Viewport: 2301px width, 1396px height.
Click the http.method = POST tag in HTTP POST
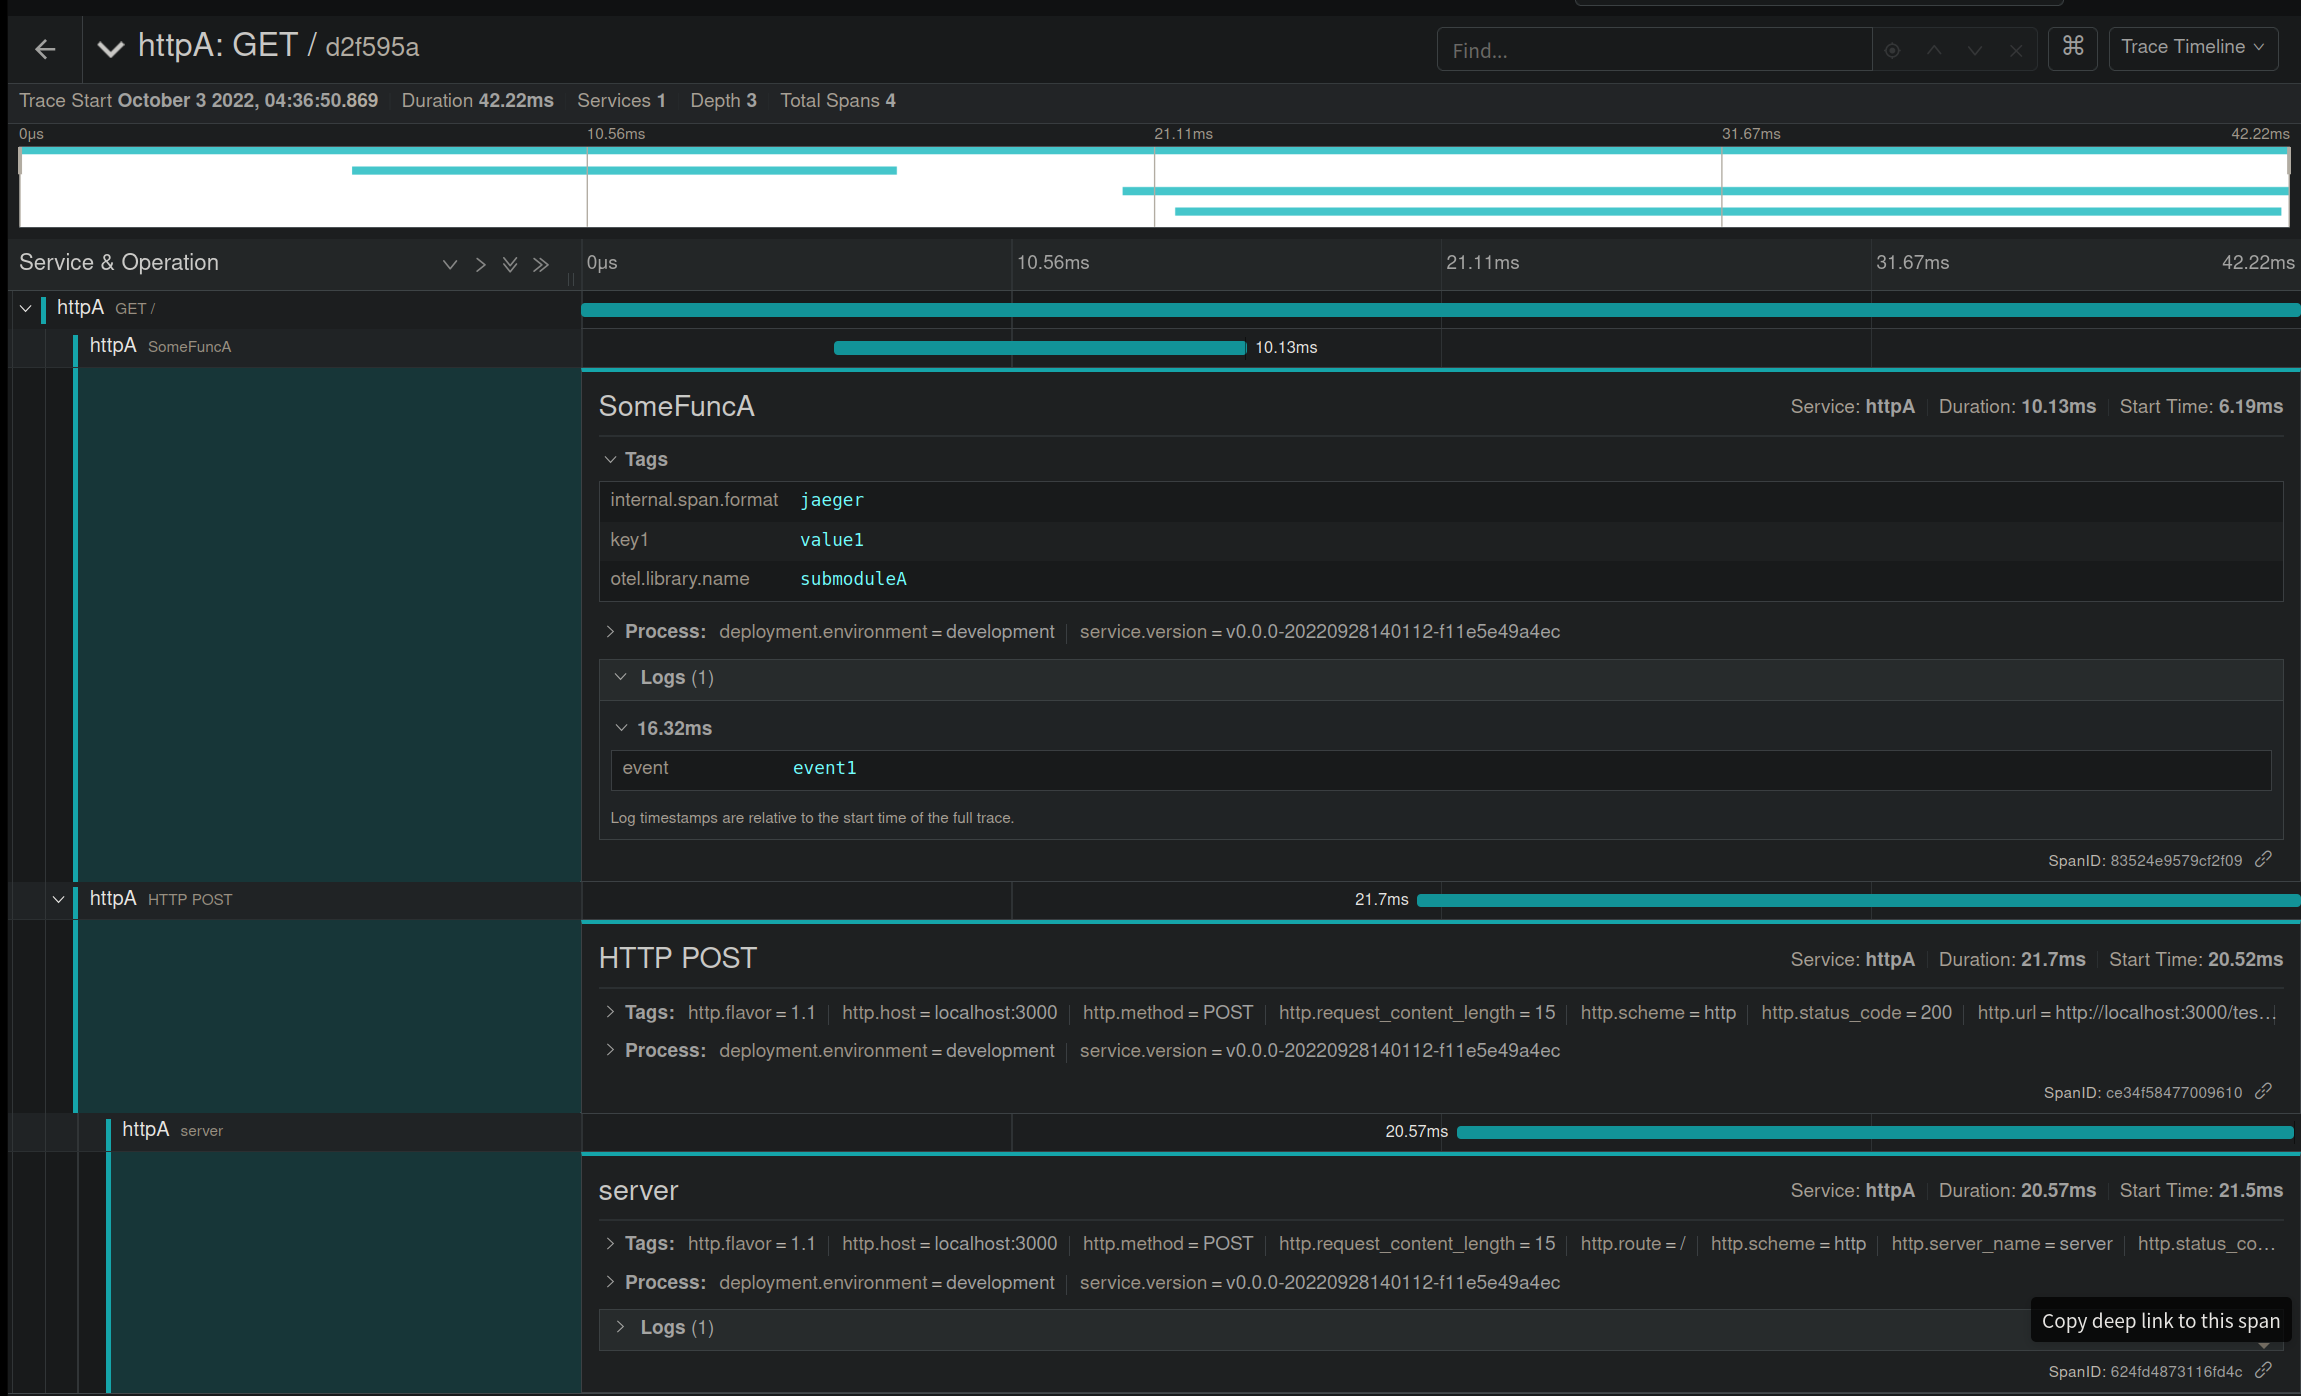[1168, 1012]
